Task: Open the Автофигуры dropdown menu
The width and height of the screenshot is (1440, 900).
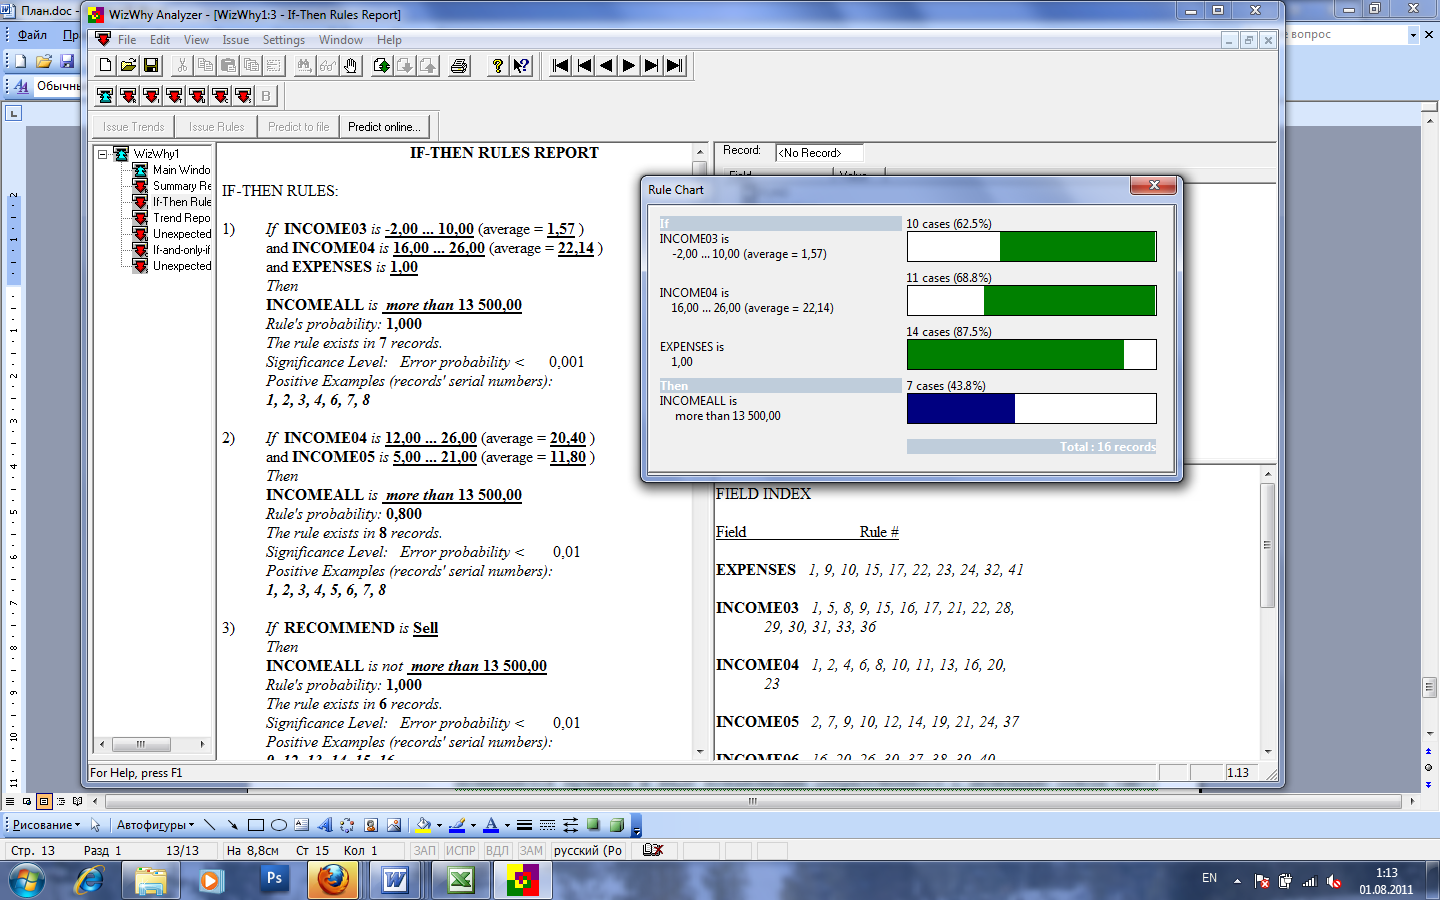Action: click(155, 825)
